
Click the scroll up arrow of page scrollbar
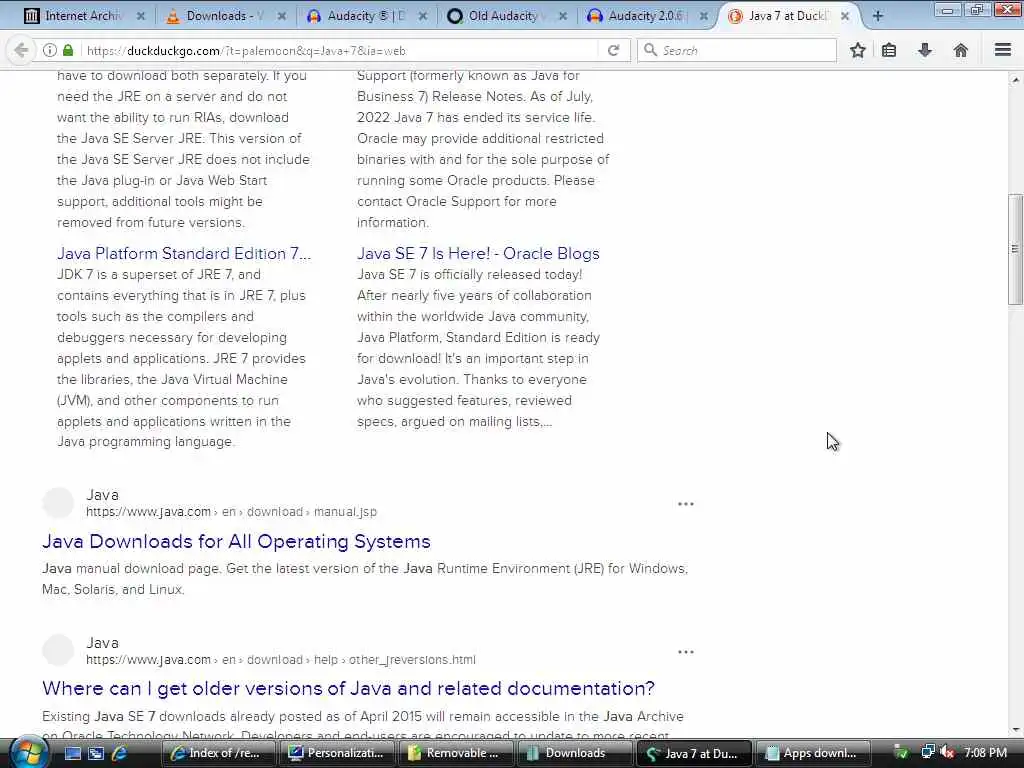click(1015, 80)
